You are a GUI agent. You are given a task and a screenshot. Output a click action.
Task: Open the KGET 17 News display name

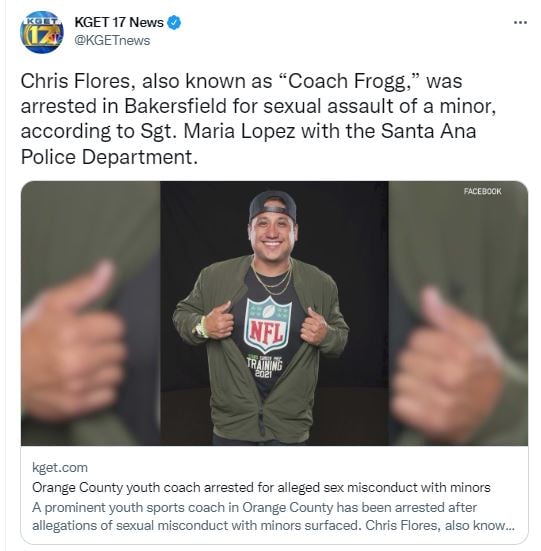pyautogui.click(x=119, y=22)
